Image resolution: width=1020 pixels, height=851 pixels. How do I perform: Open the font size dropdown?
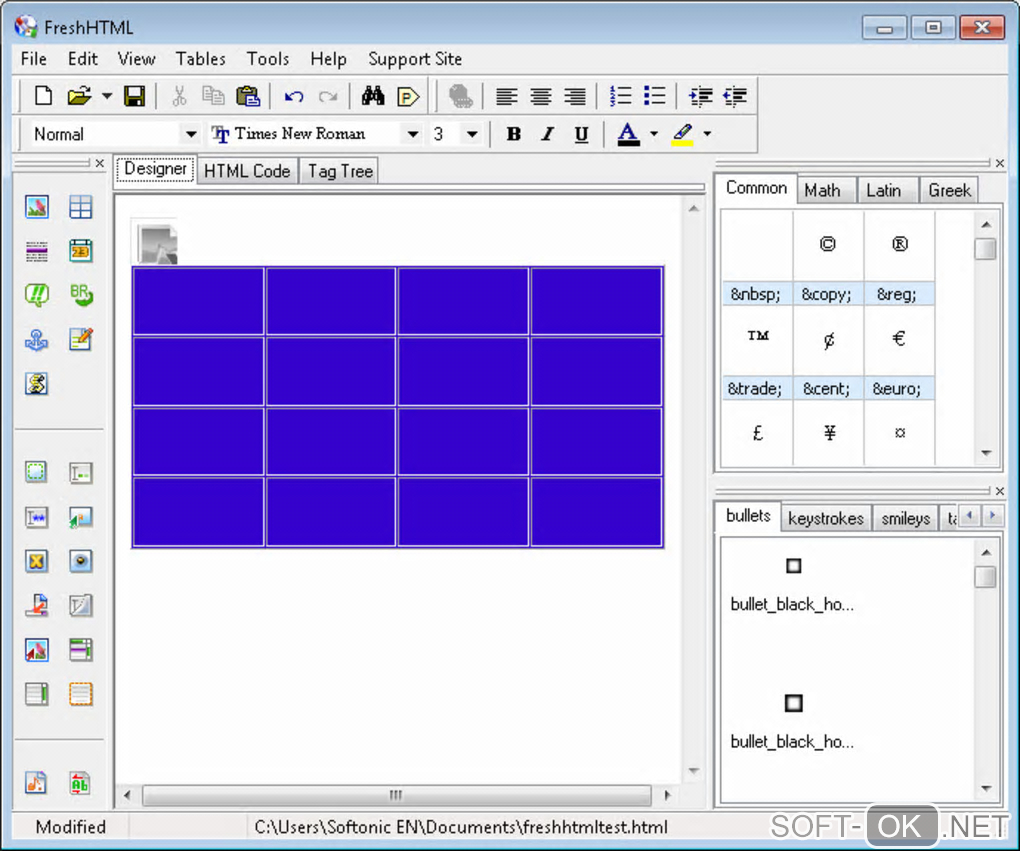point(472,134)
